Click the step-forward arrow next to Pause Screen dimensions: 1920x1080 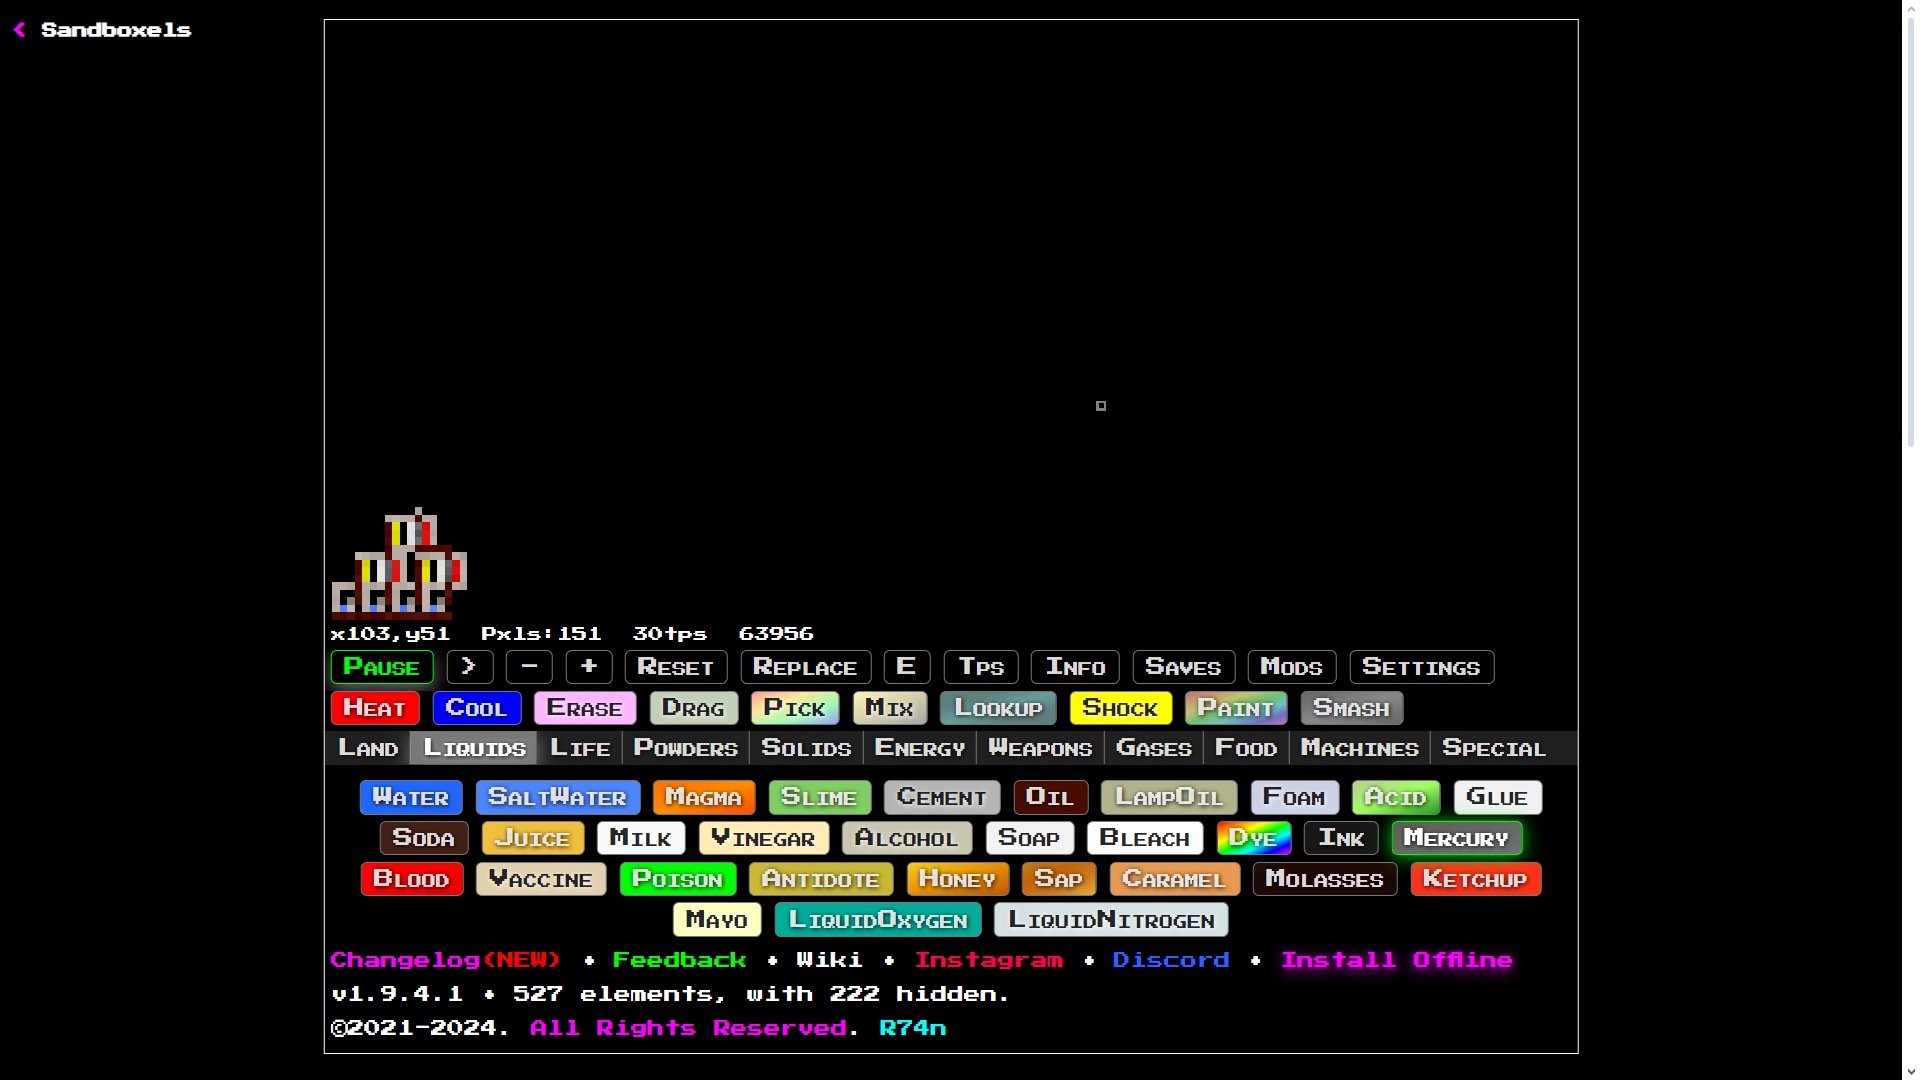[x=469, y=667]
